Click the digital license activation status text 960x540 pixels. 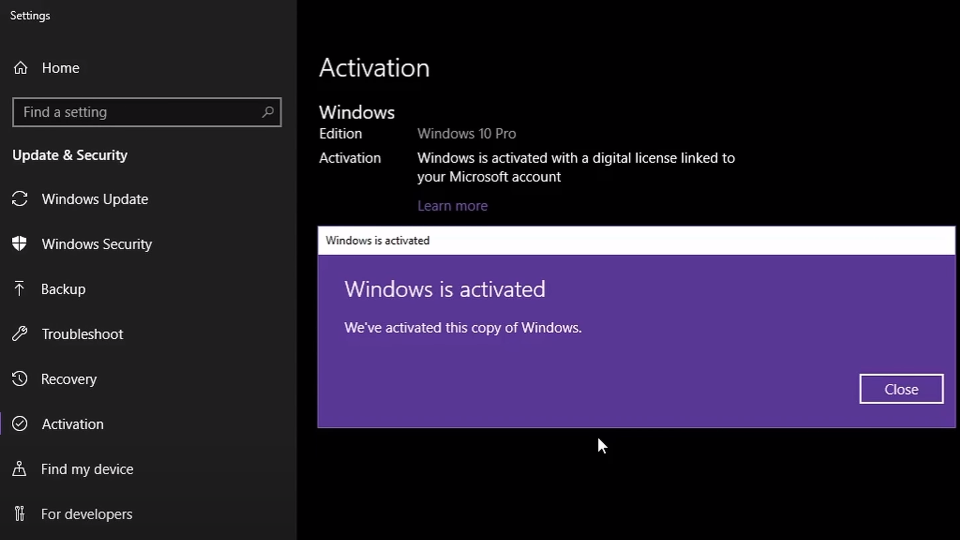(x=576, y=167)
